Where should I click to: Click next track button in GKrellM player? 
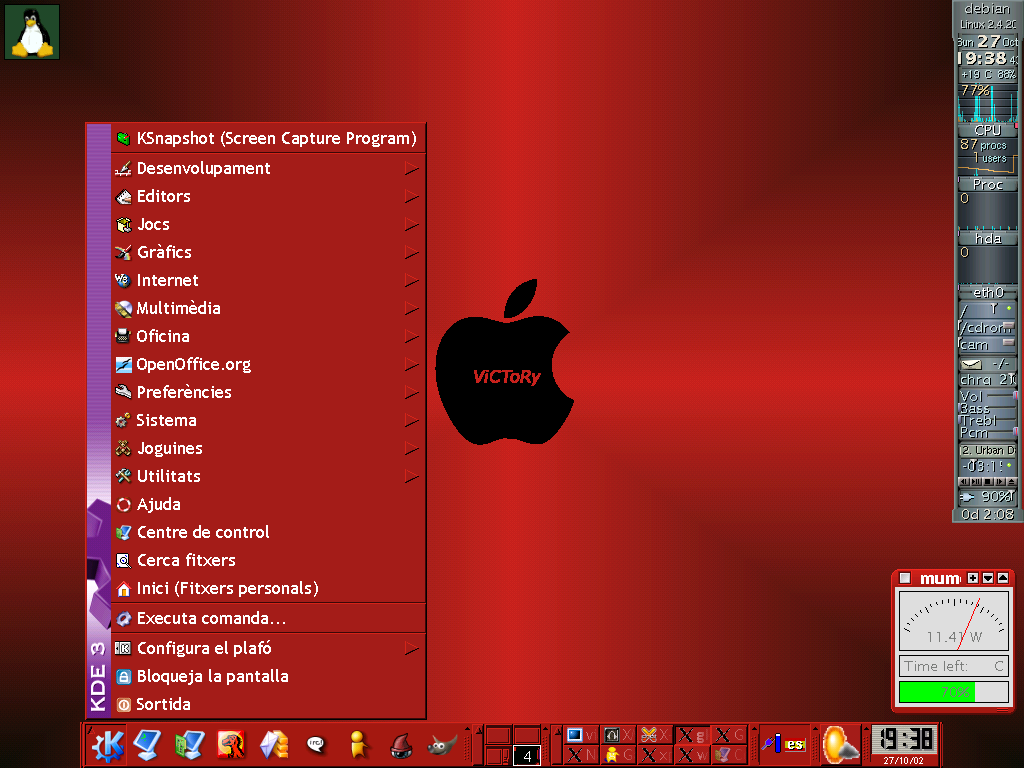tap(1000, 481)
